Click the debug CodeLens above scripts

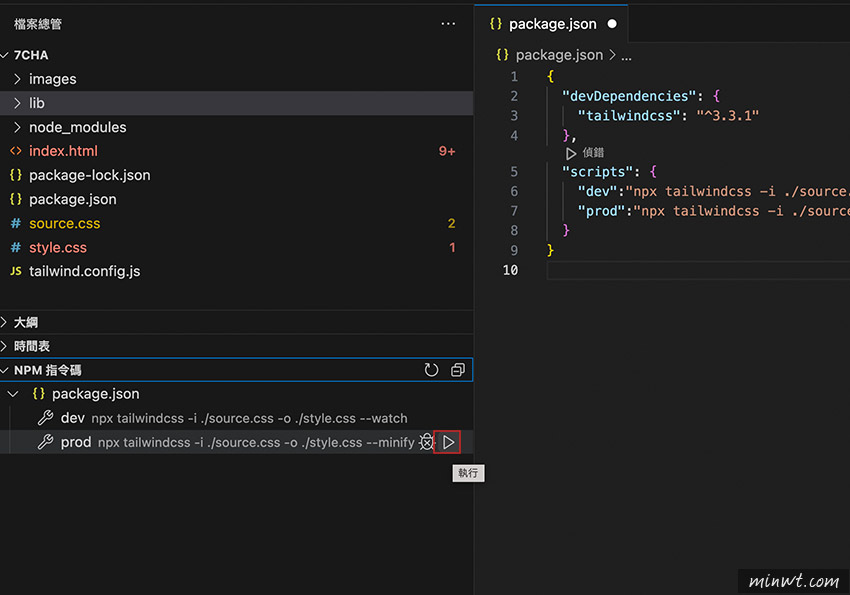pyautogui.click(x=585, y=153)
